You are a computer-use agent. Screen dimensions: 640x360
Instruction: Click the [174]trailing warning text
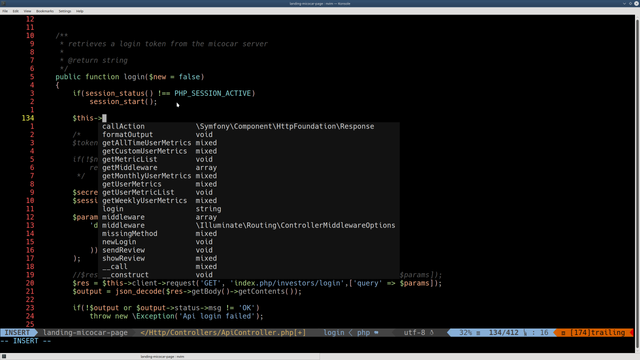(x=598, y=333)
